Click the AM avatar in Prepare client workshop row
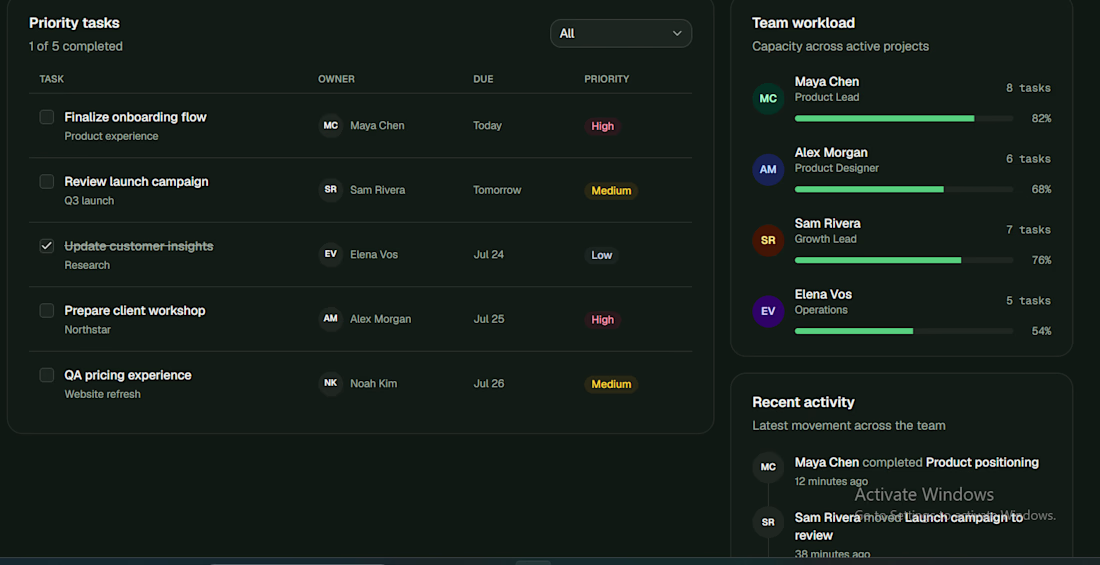This screenshot has height=565, width=1100. [330, 319]
